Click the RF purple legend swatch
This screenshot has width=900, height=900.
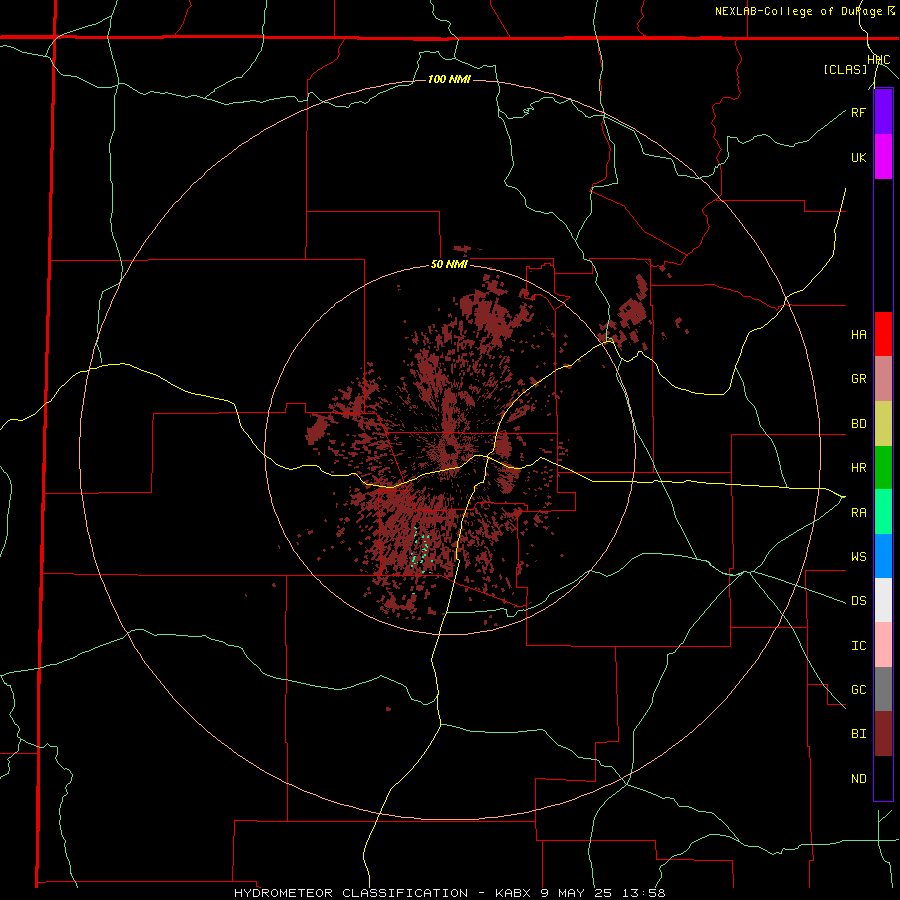pyautogui.click(x=883, y=112)
